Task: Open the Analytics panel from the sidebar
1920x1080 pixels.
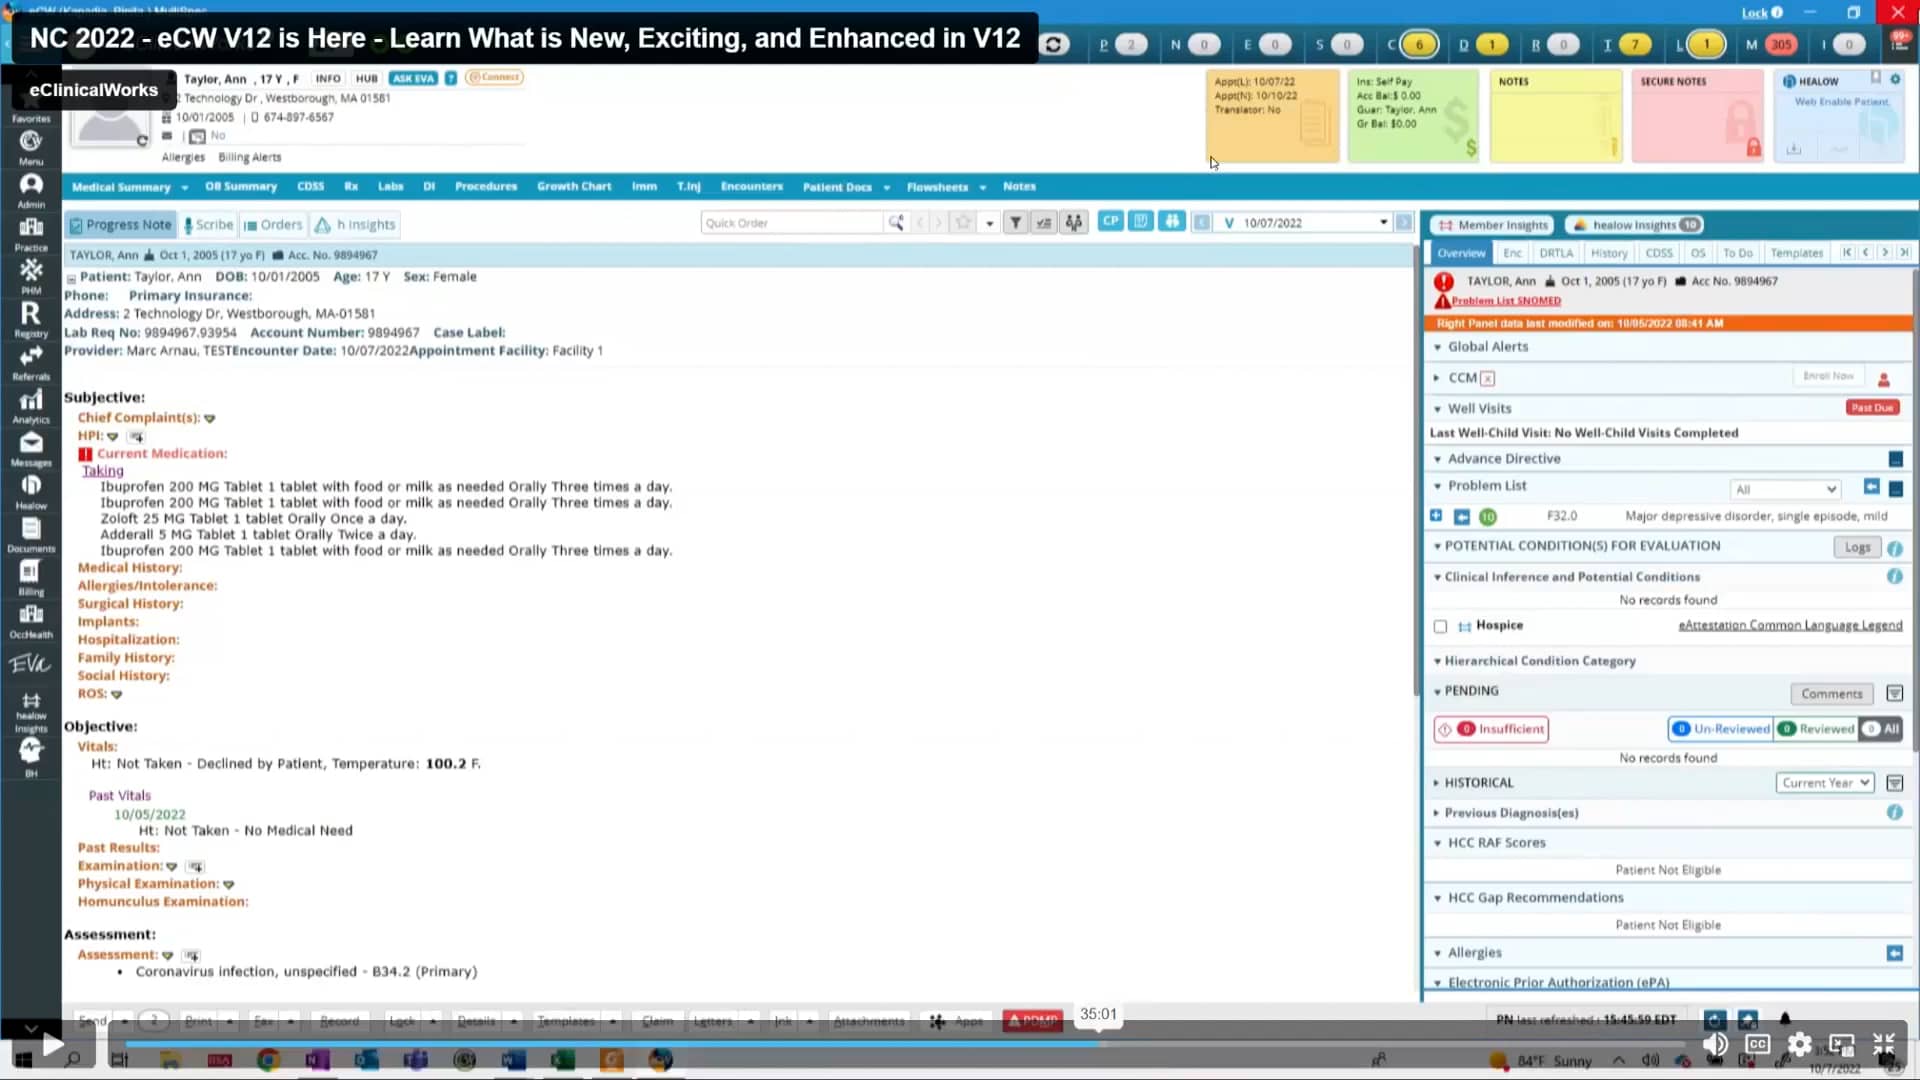Action: pyautogui.click(x=30, y=405)
